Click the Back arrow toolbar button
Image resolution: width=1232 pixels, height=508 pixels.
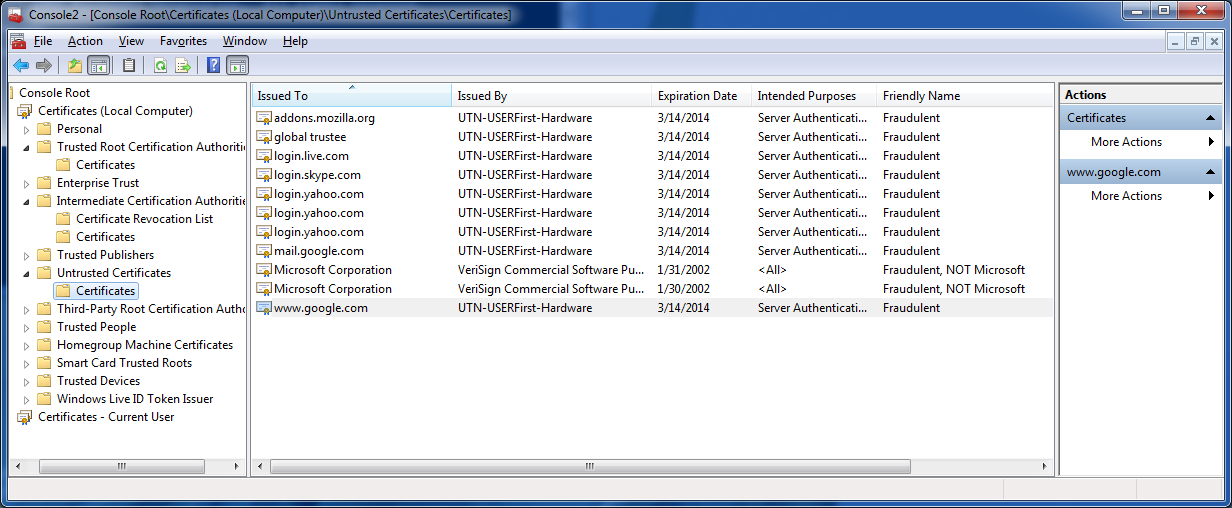click(21, 66)
